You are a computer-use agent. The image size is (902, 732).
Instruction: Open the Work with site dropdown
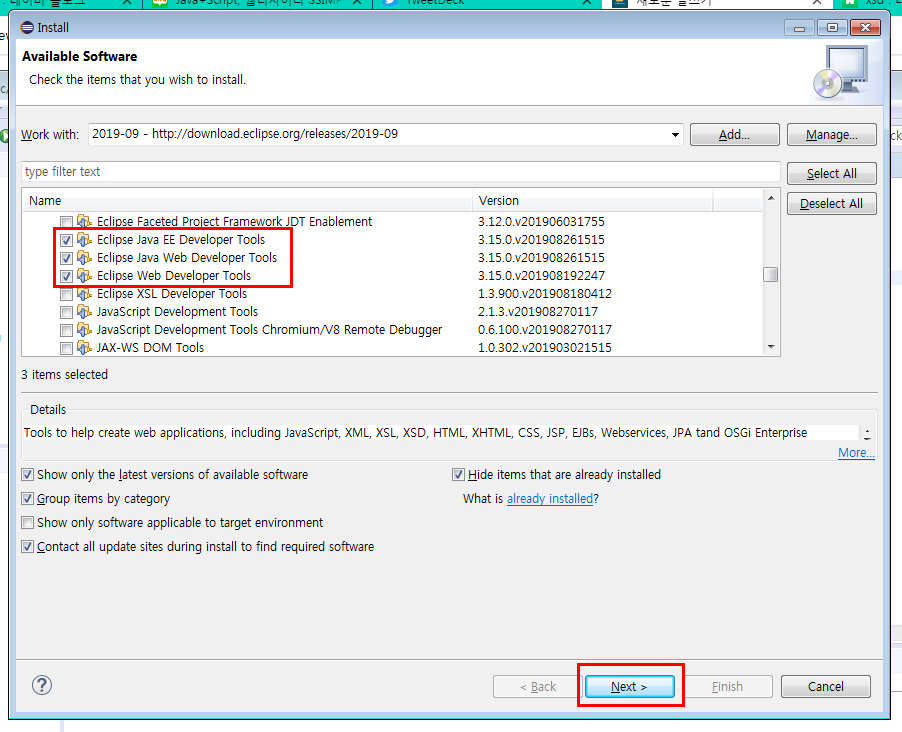(675, 135)
